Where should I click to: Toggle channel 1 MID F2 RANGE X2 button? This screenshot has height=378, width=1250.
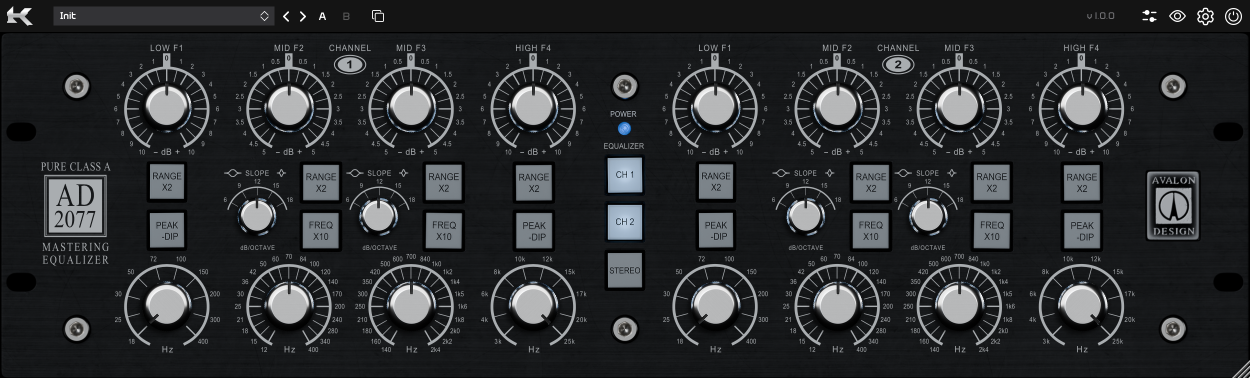(321, 183)
